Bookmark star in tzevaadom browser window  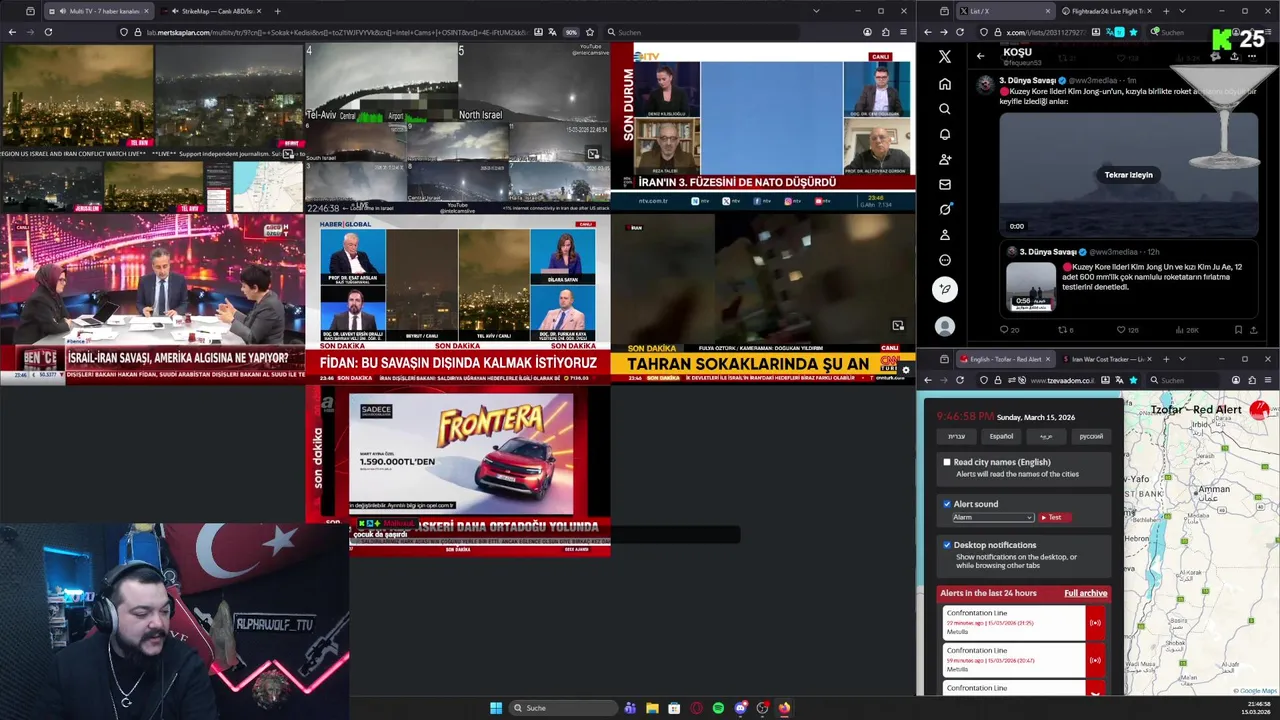[1133, 380]
